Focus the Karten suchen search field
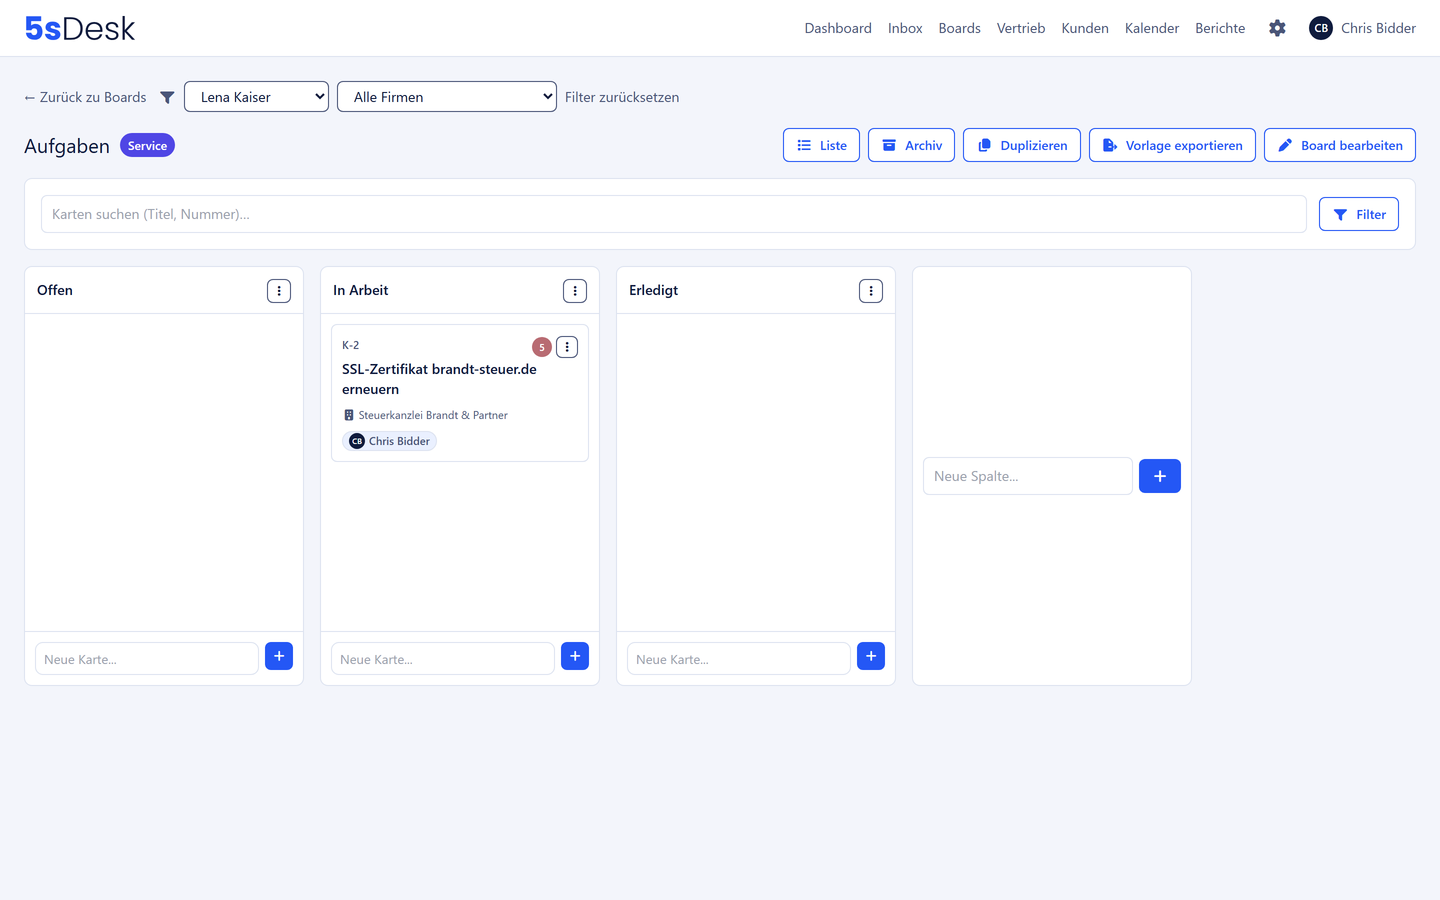The width and height of the screenshot is (1440, 900). click(673, 214)
